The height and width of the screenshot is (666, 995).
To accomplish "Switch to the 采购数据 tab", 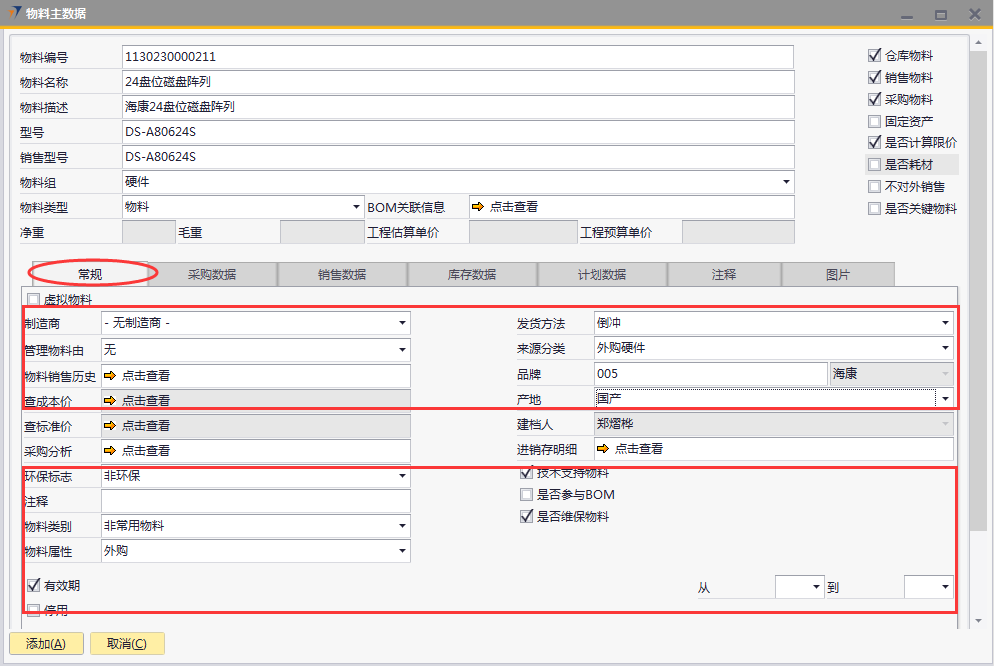I will coord(212,274).
